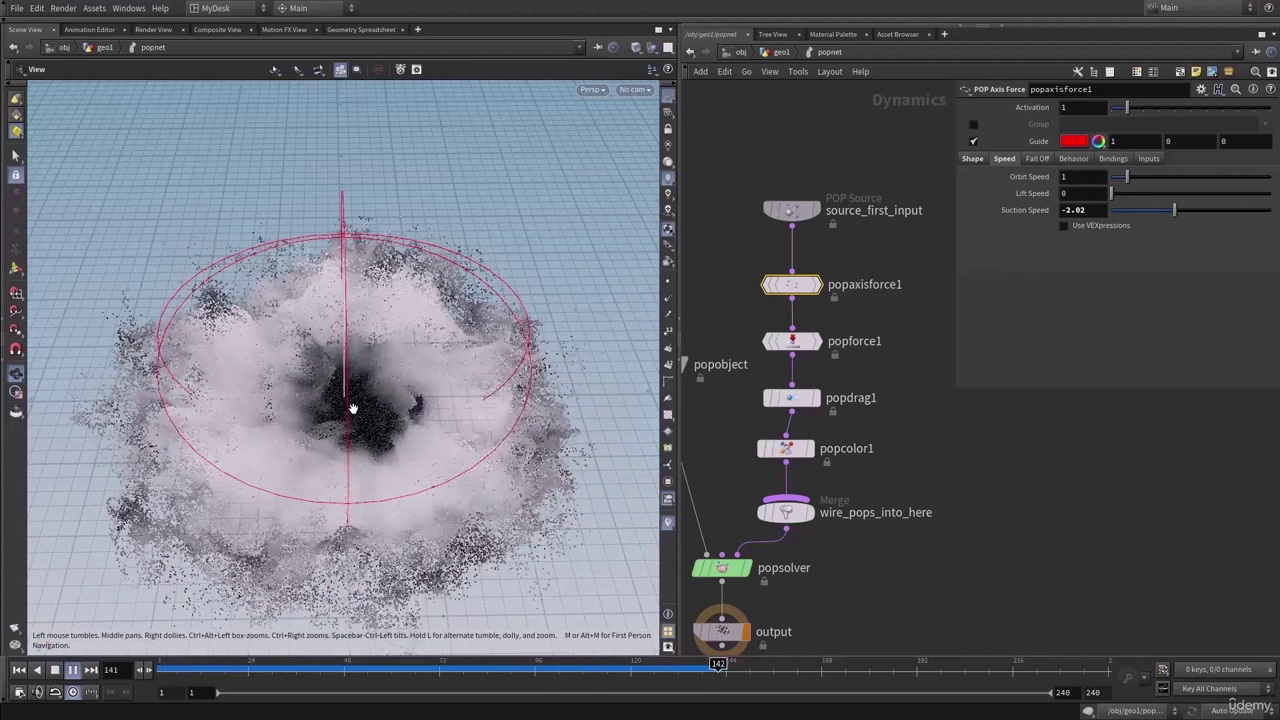Enable Use VEXpressions checkbox
The height and width of the screenshot is (720, 1280).
point(1064,226)
